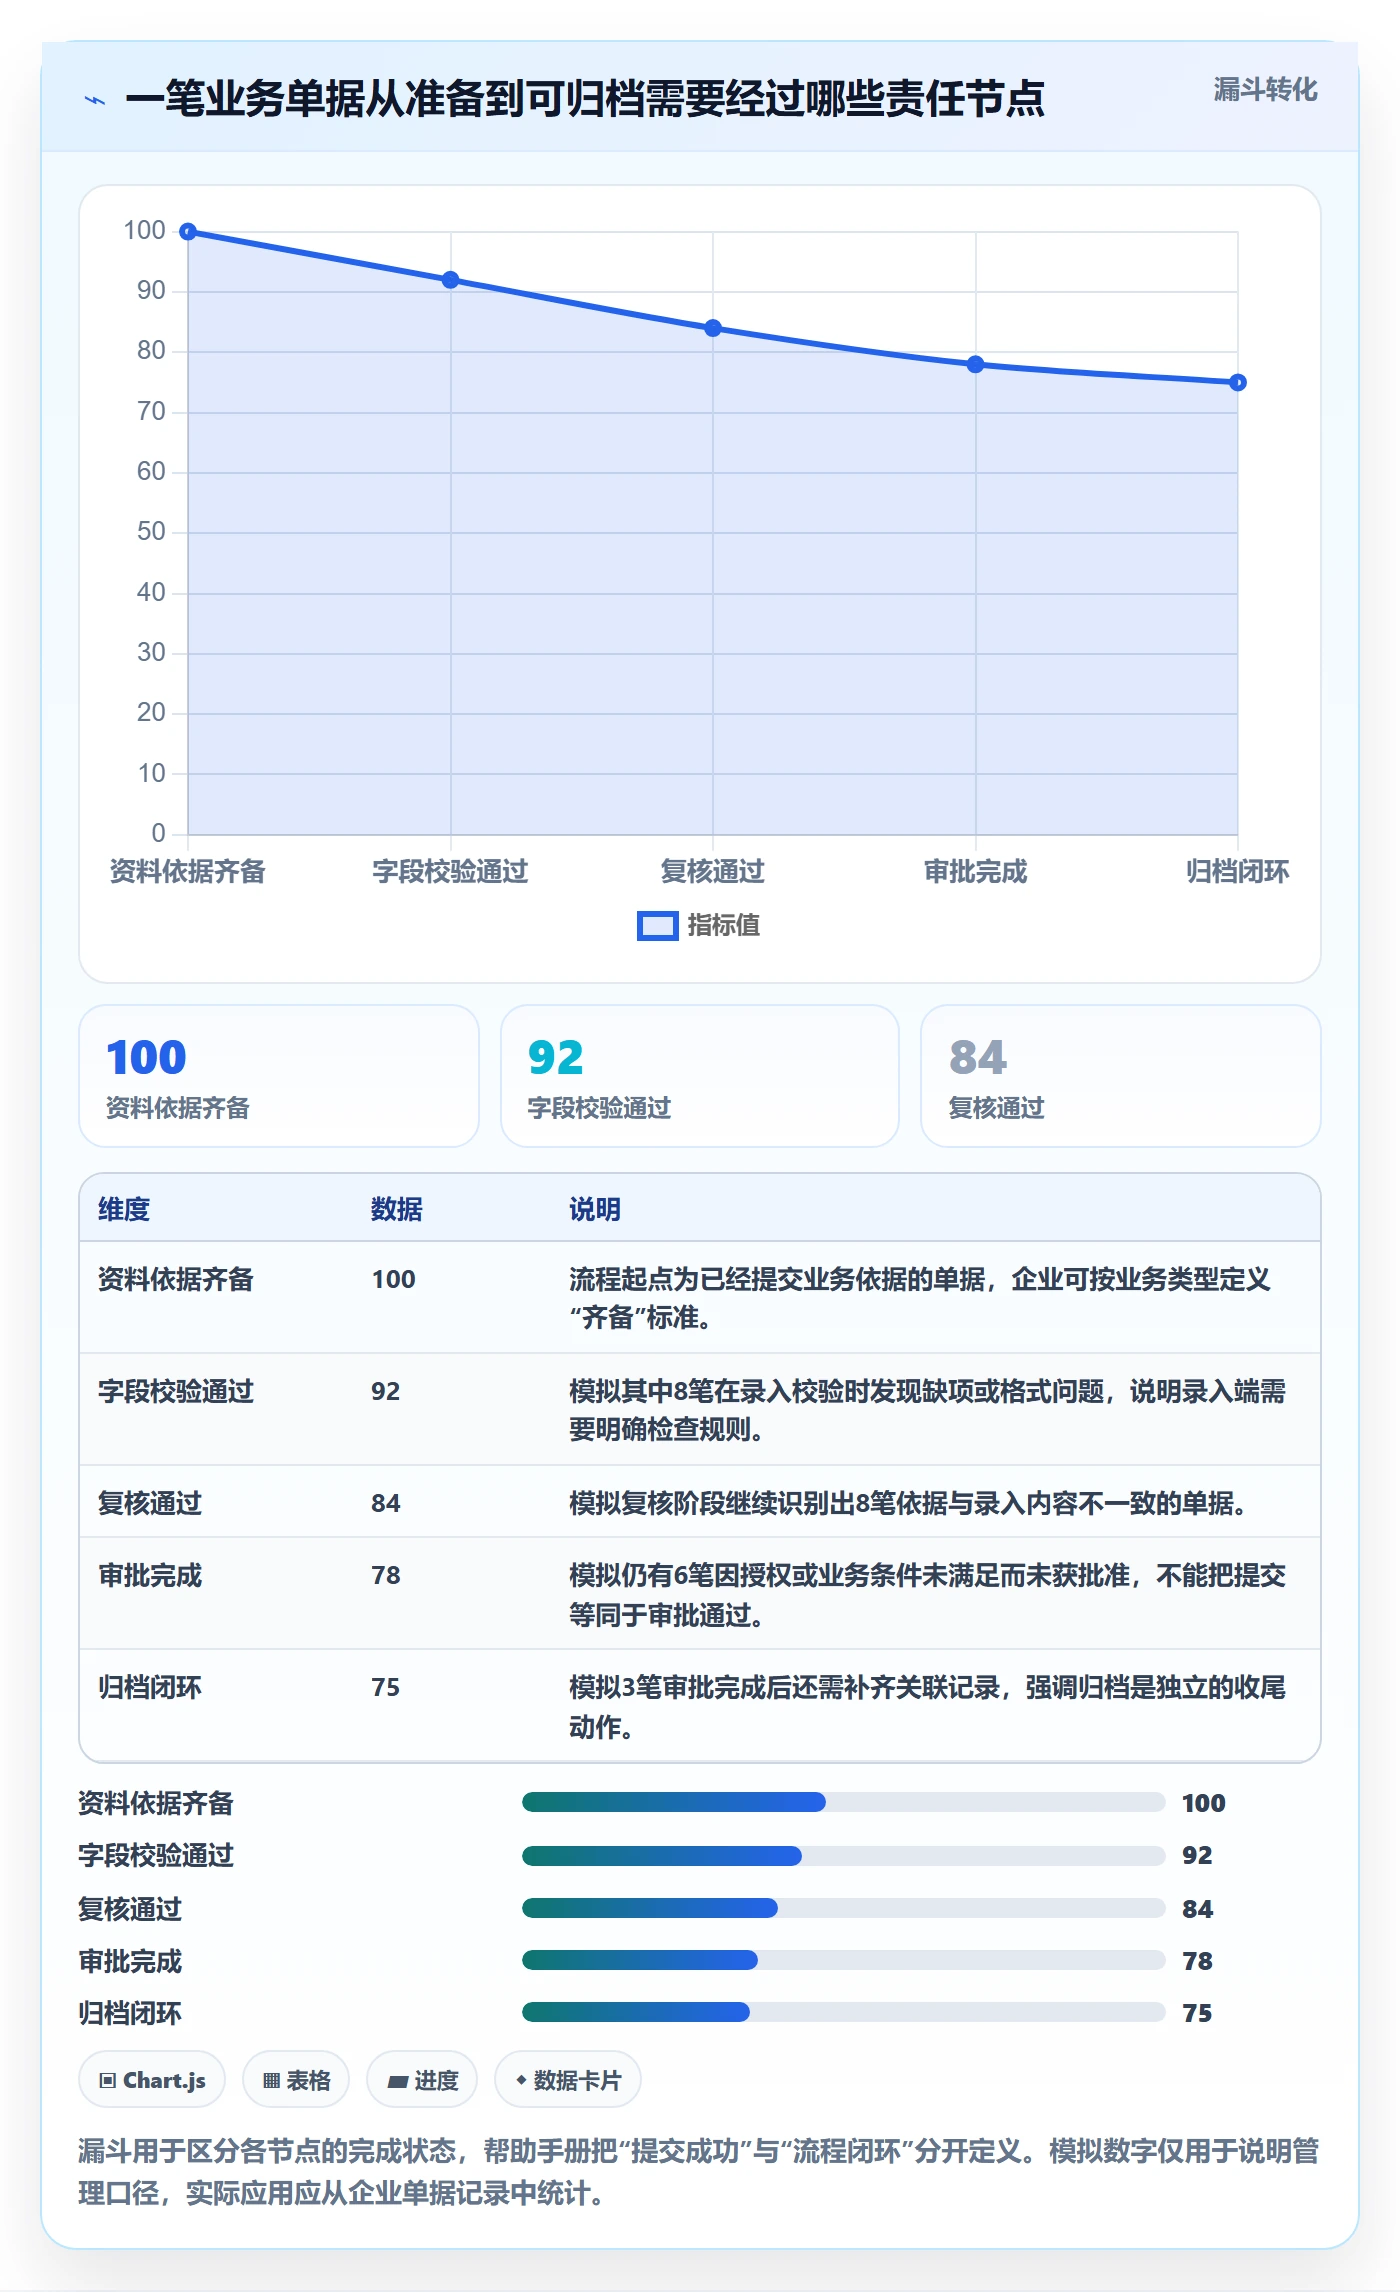Click the y-axis value 50
The image size is (1400, 2292).
(x=151, y=532)
